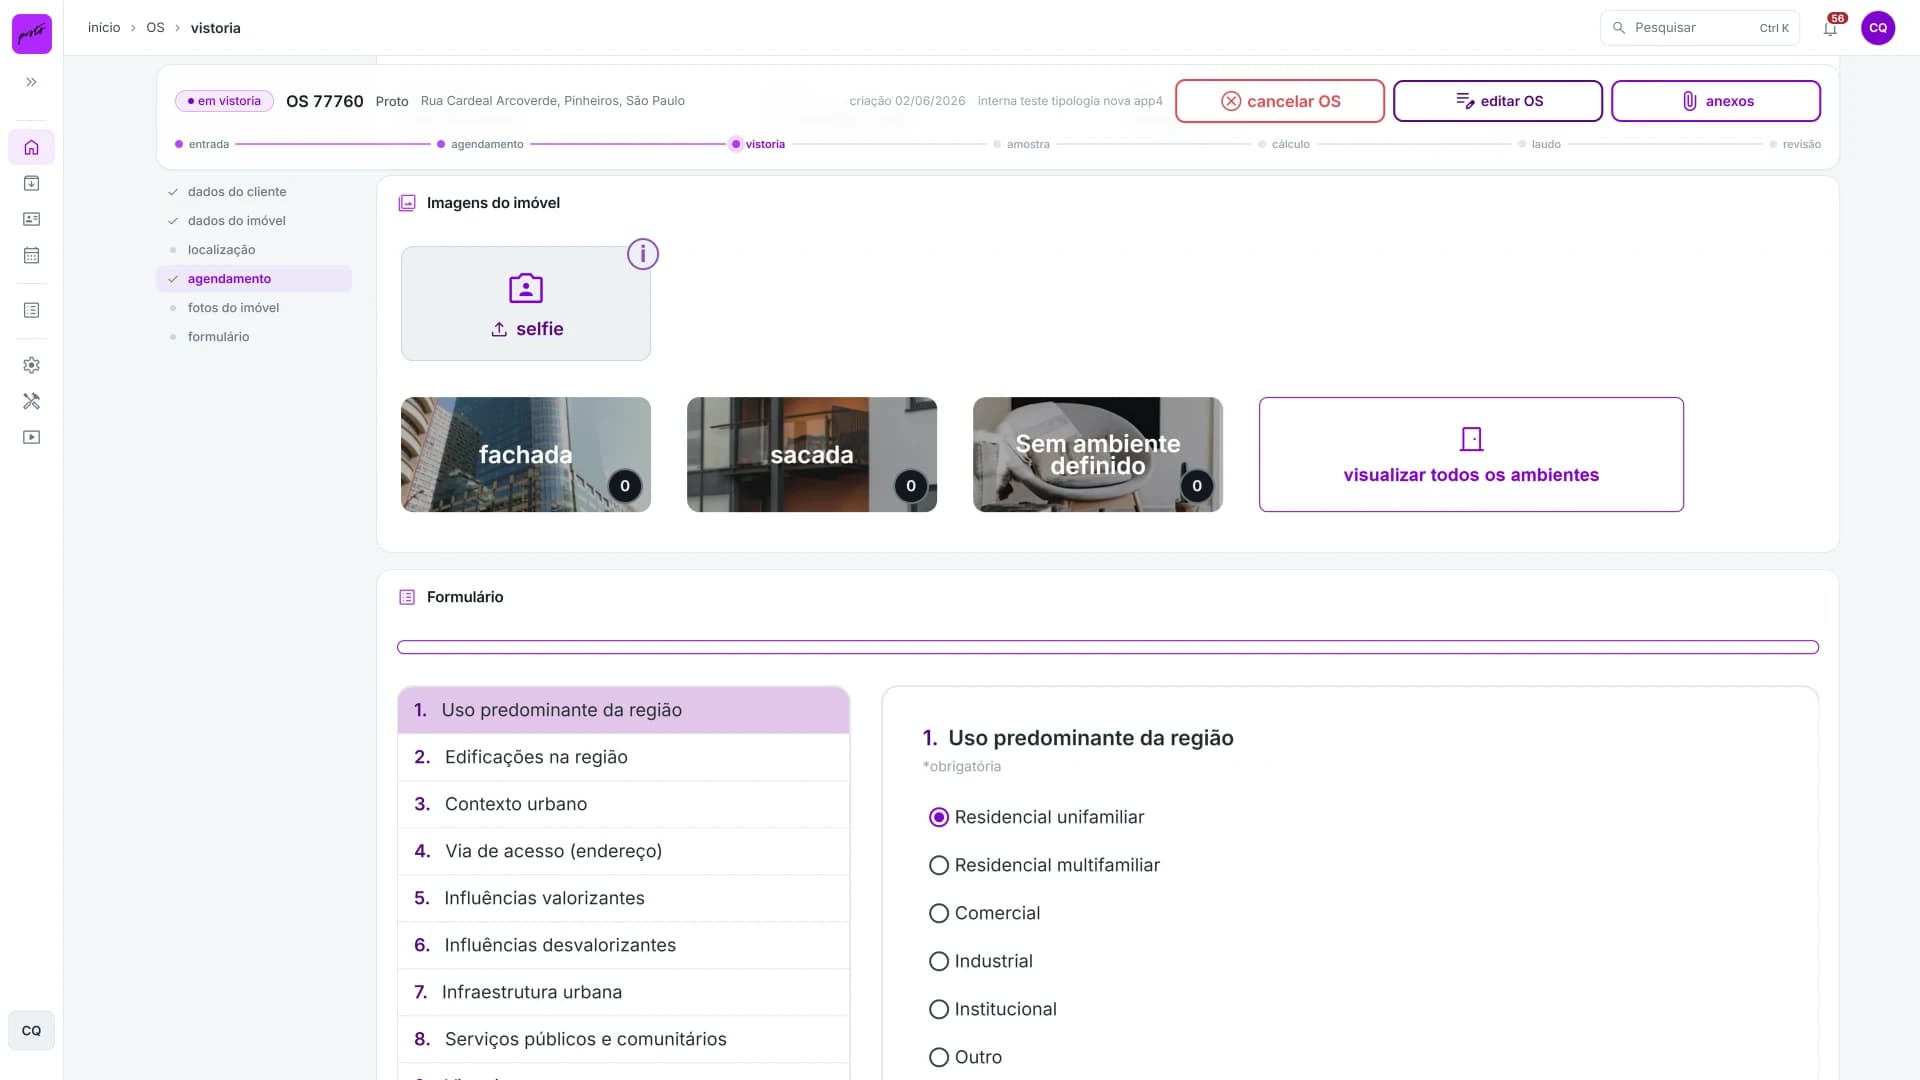Select Institucional radio option
Screen dimensions: 1920x1080
coord(938,1009)
